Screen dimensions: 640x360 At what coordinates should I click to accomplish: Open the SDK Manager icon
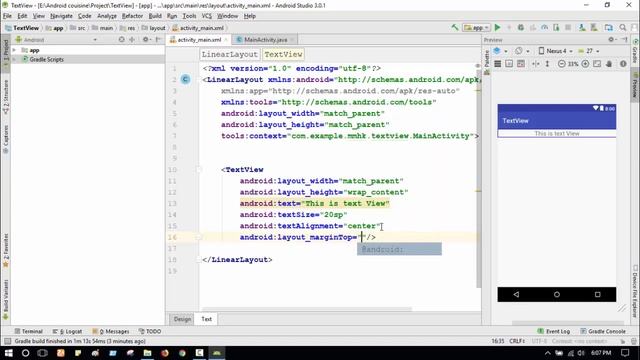pos(594,28)
